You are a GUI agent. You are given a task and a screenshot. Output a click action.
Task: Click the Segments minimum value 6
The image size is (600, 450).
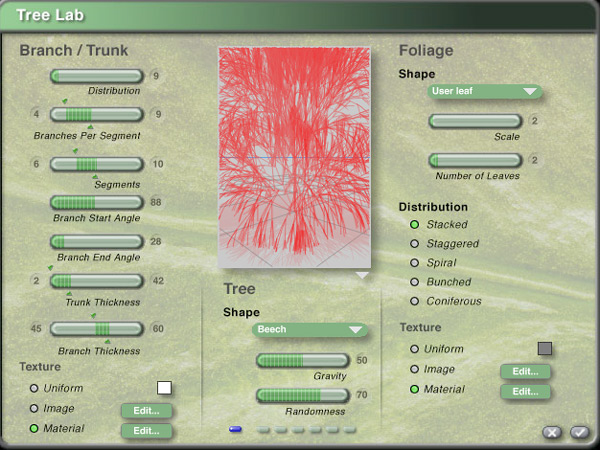(x=36, y=164)
